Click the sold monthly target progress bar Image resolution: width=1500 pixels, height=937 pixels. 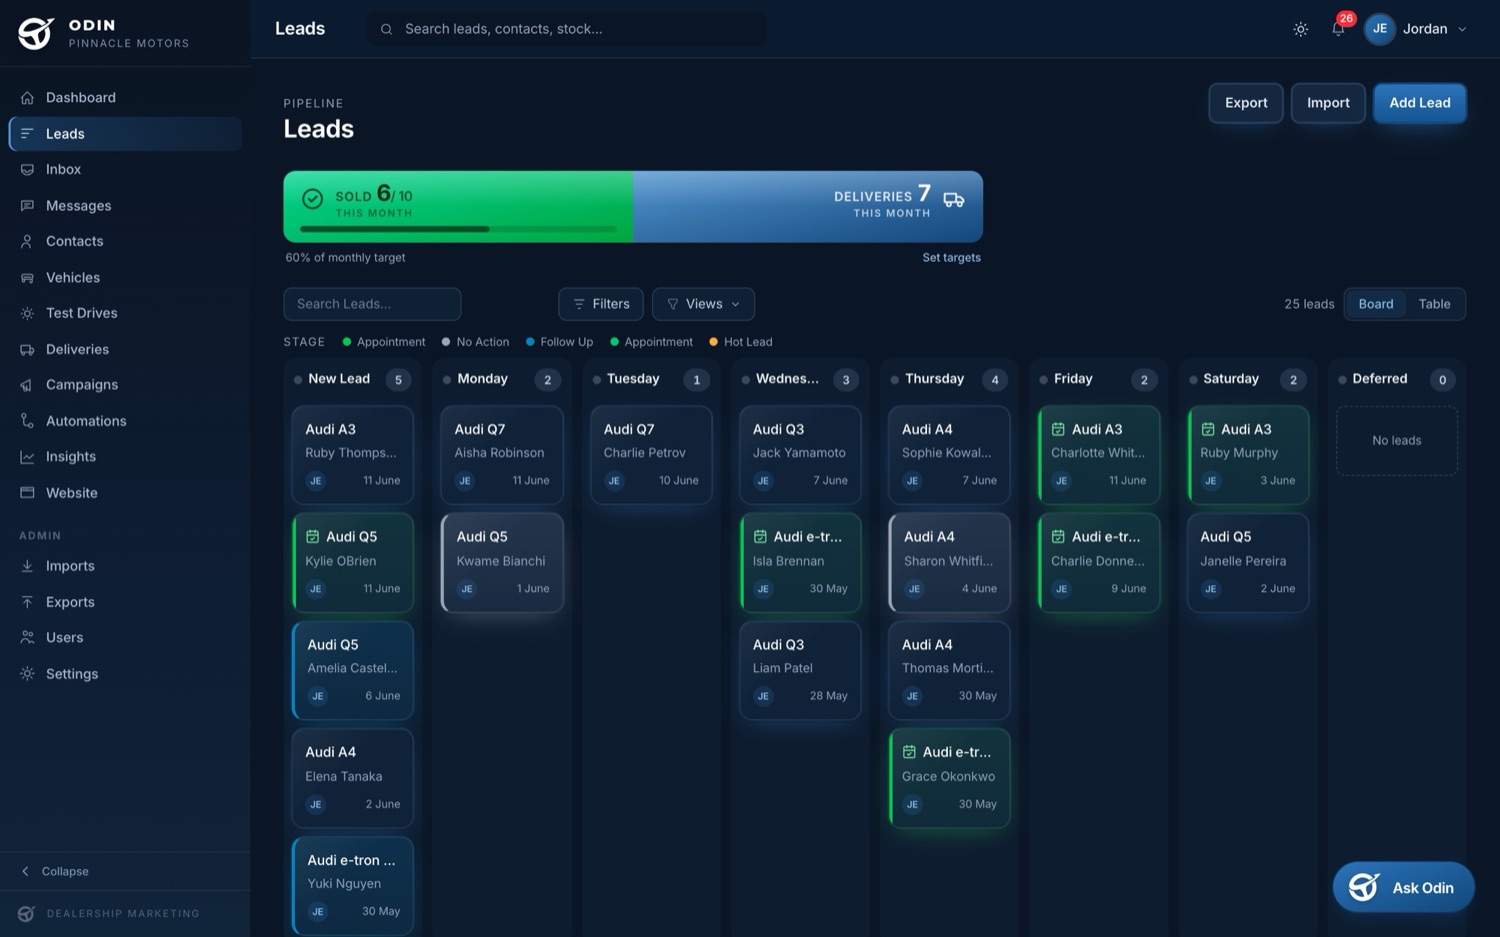click(458, 229)
